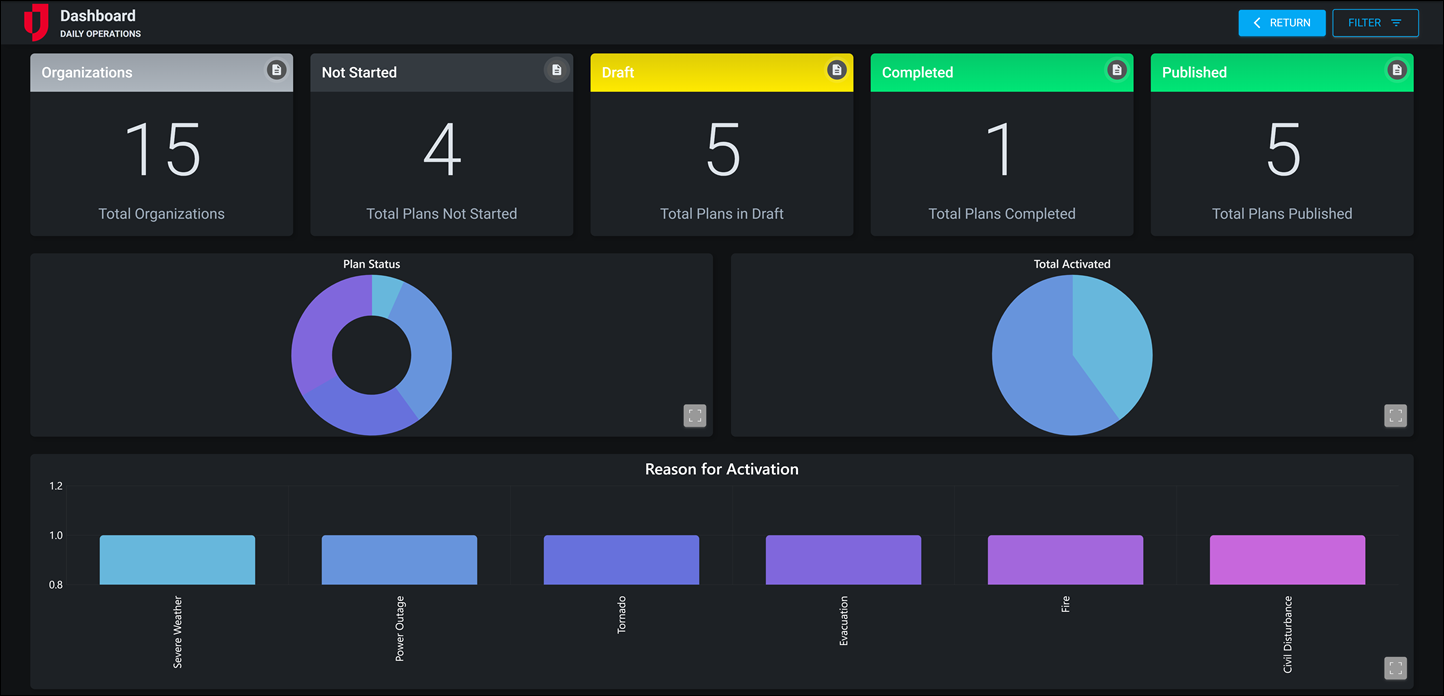The width and height of the screenshot is (1444, 696).
Task: Open the report icon on the yellow Draft card
Action: (x=836, y=70)
